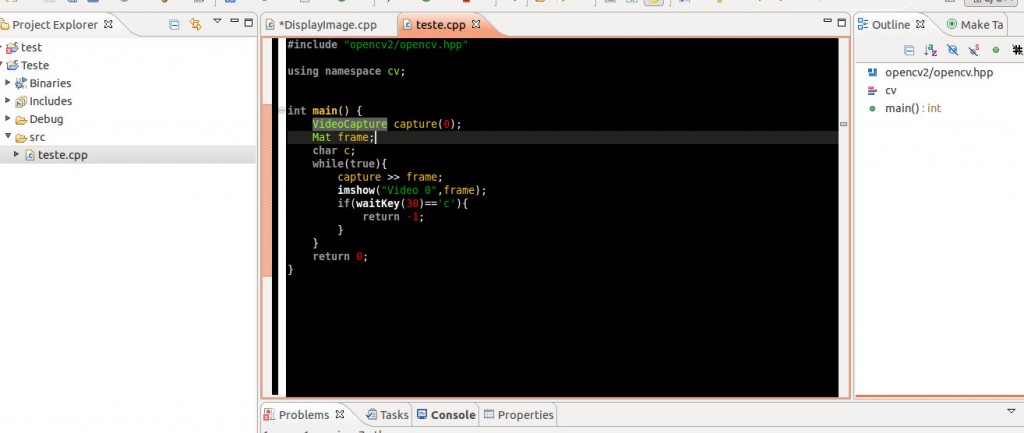Click the VideoCapture word in code

[349, 124]
